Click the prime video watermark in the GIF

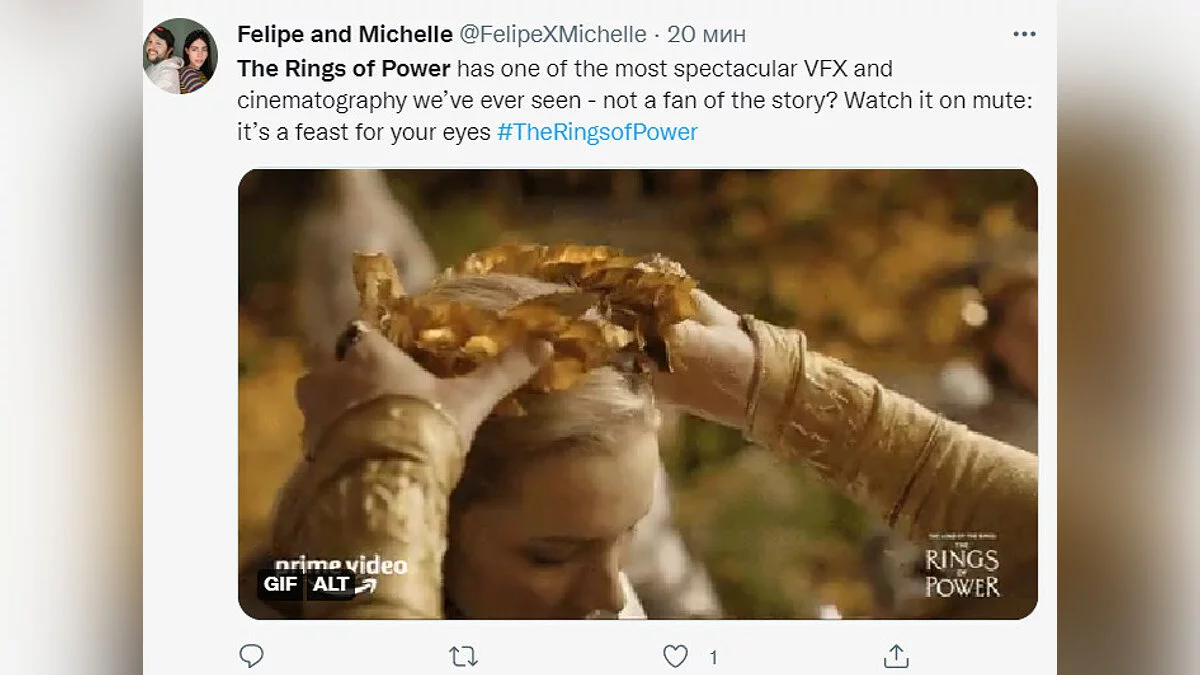tap(340, 565)
